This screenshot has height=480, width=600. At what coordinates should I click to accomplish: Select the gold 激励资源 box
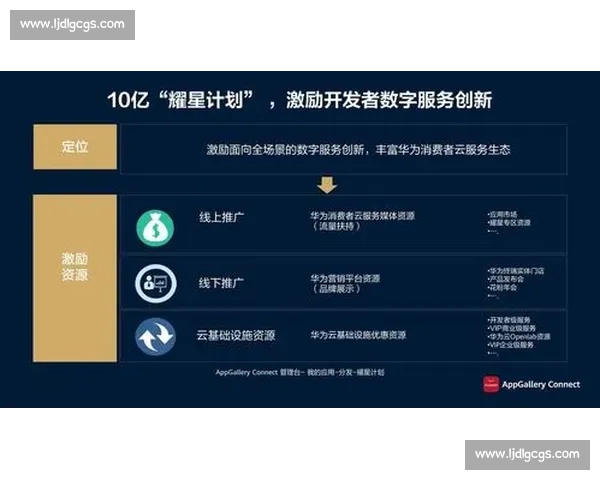75,278
